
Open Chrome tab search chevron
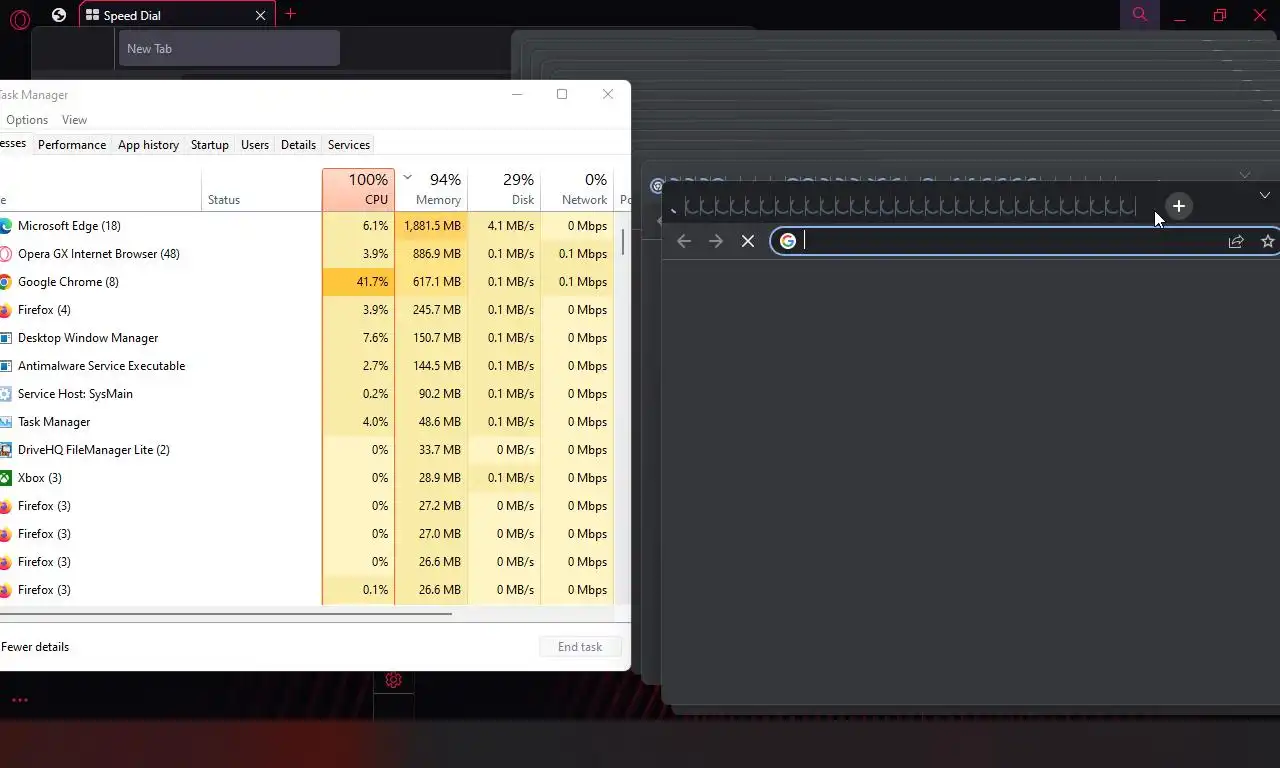[x=1265, y=195]
